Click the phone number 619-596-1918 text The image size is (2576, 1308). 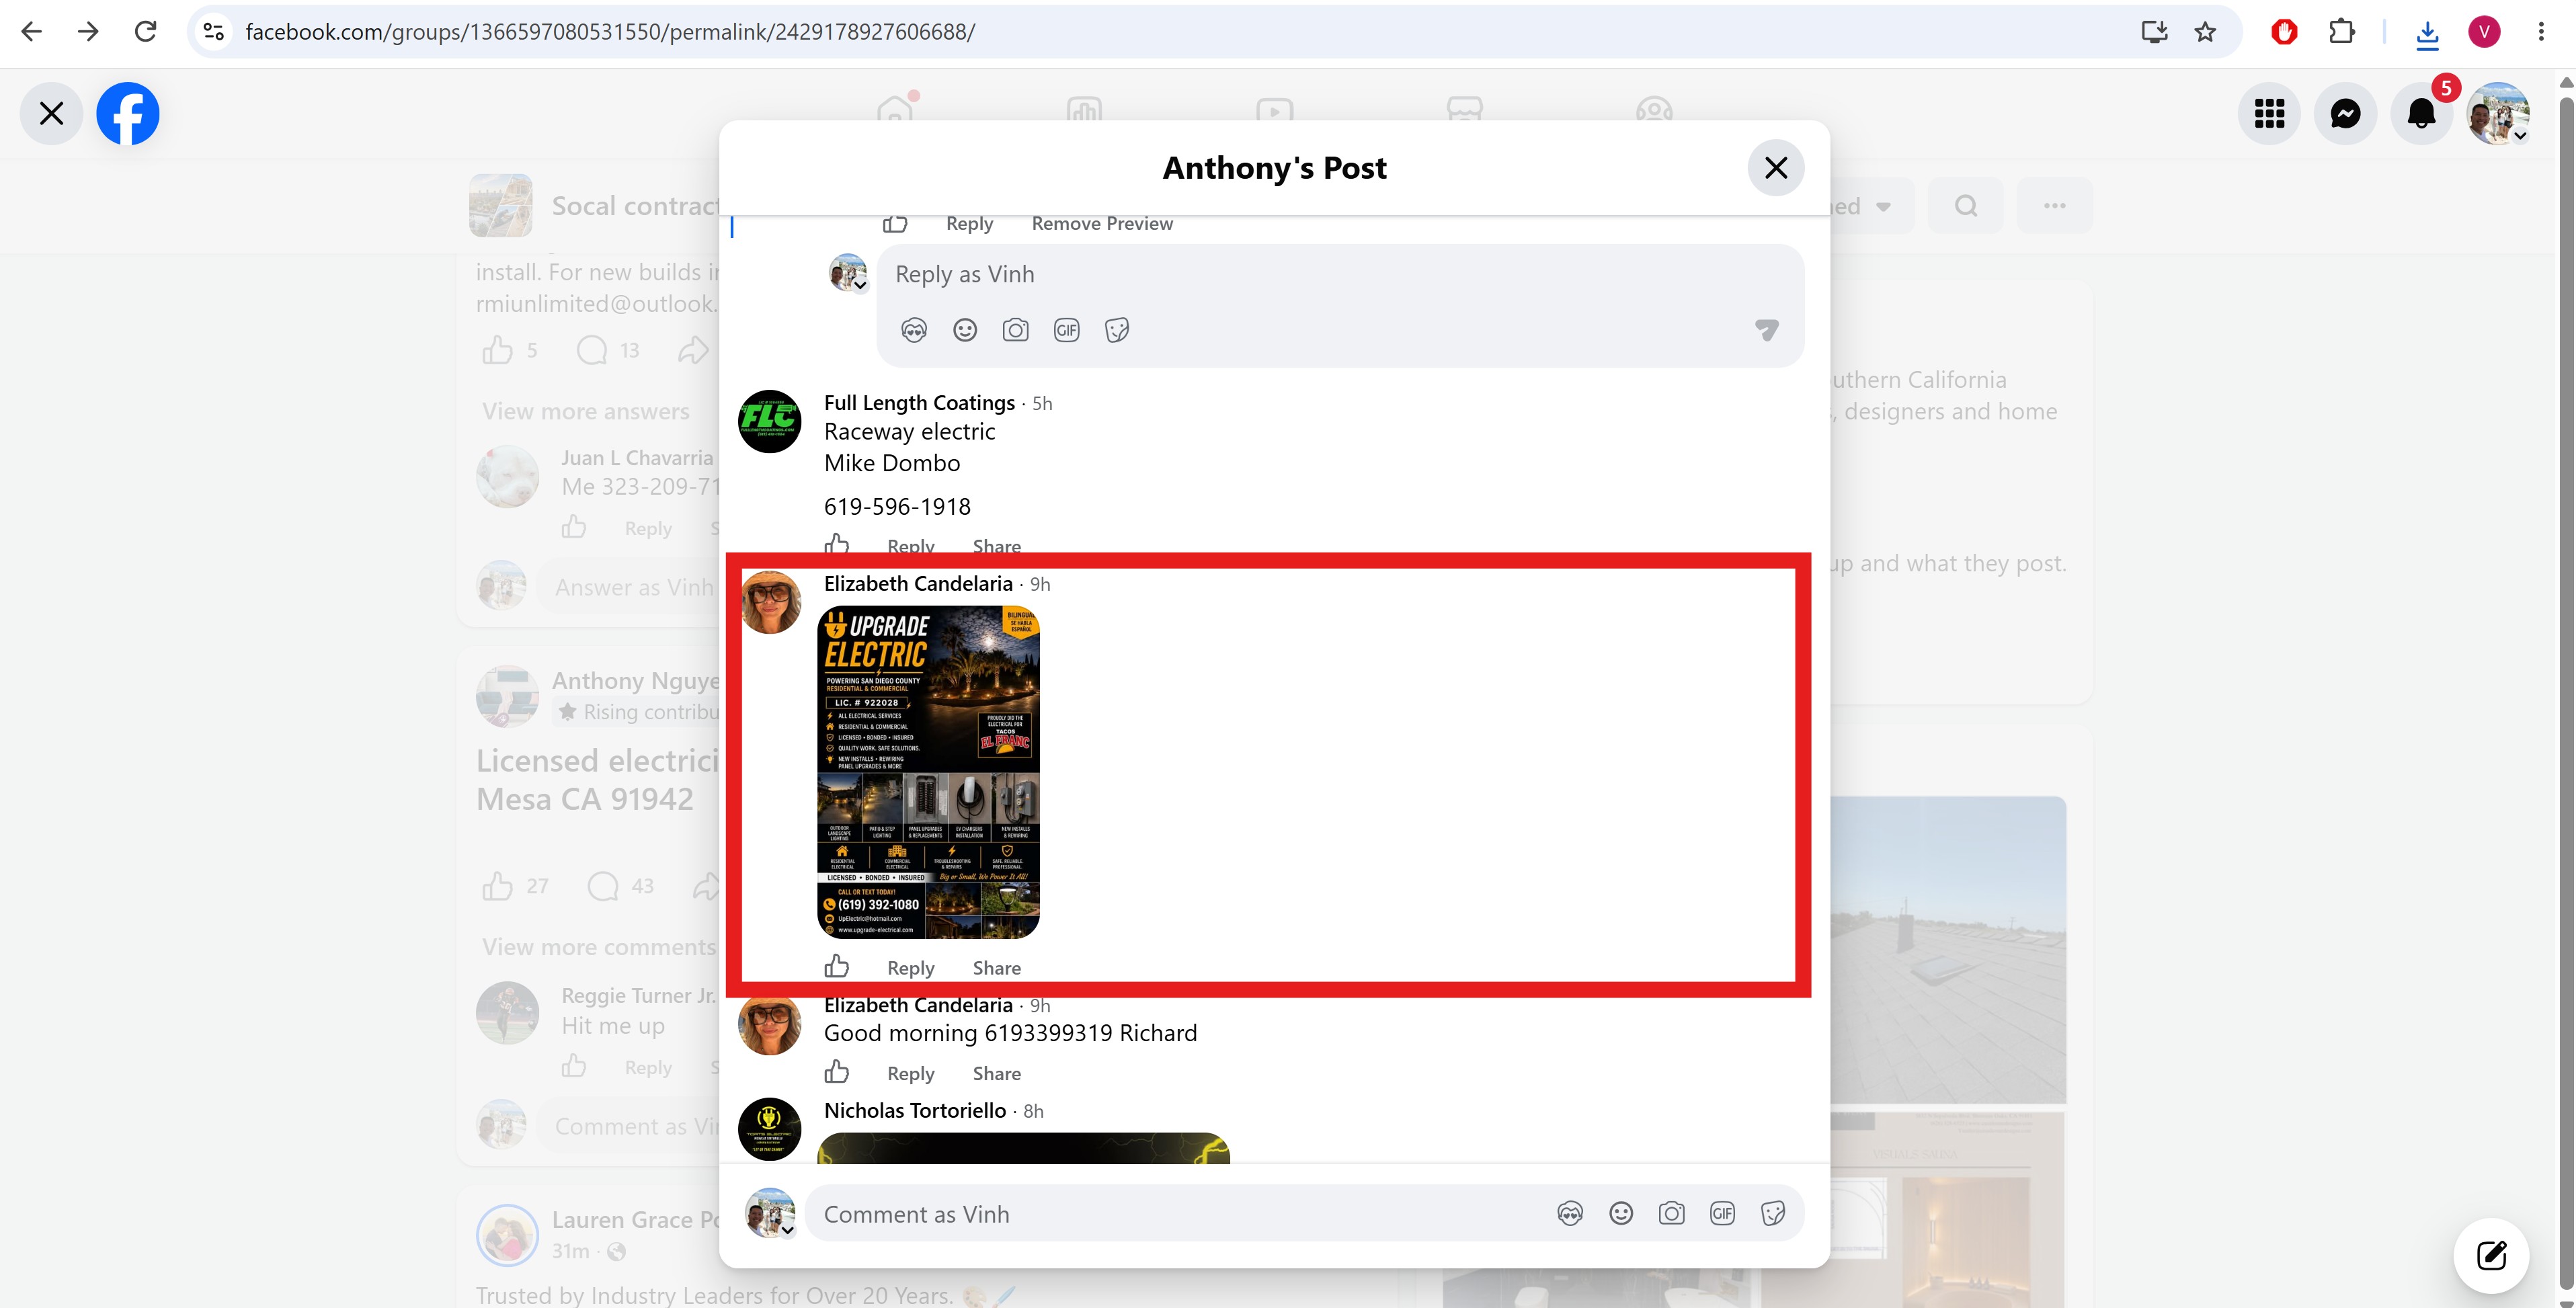tap(897, 507)
